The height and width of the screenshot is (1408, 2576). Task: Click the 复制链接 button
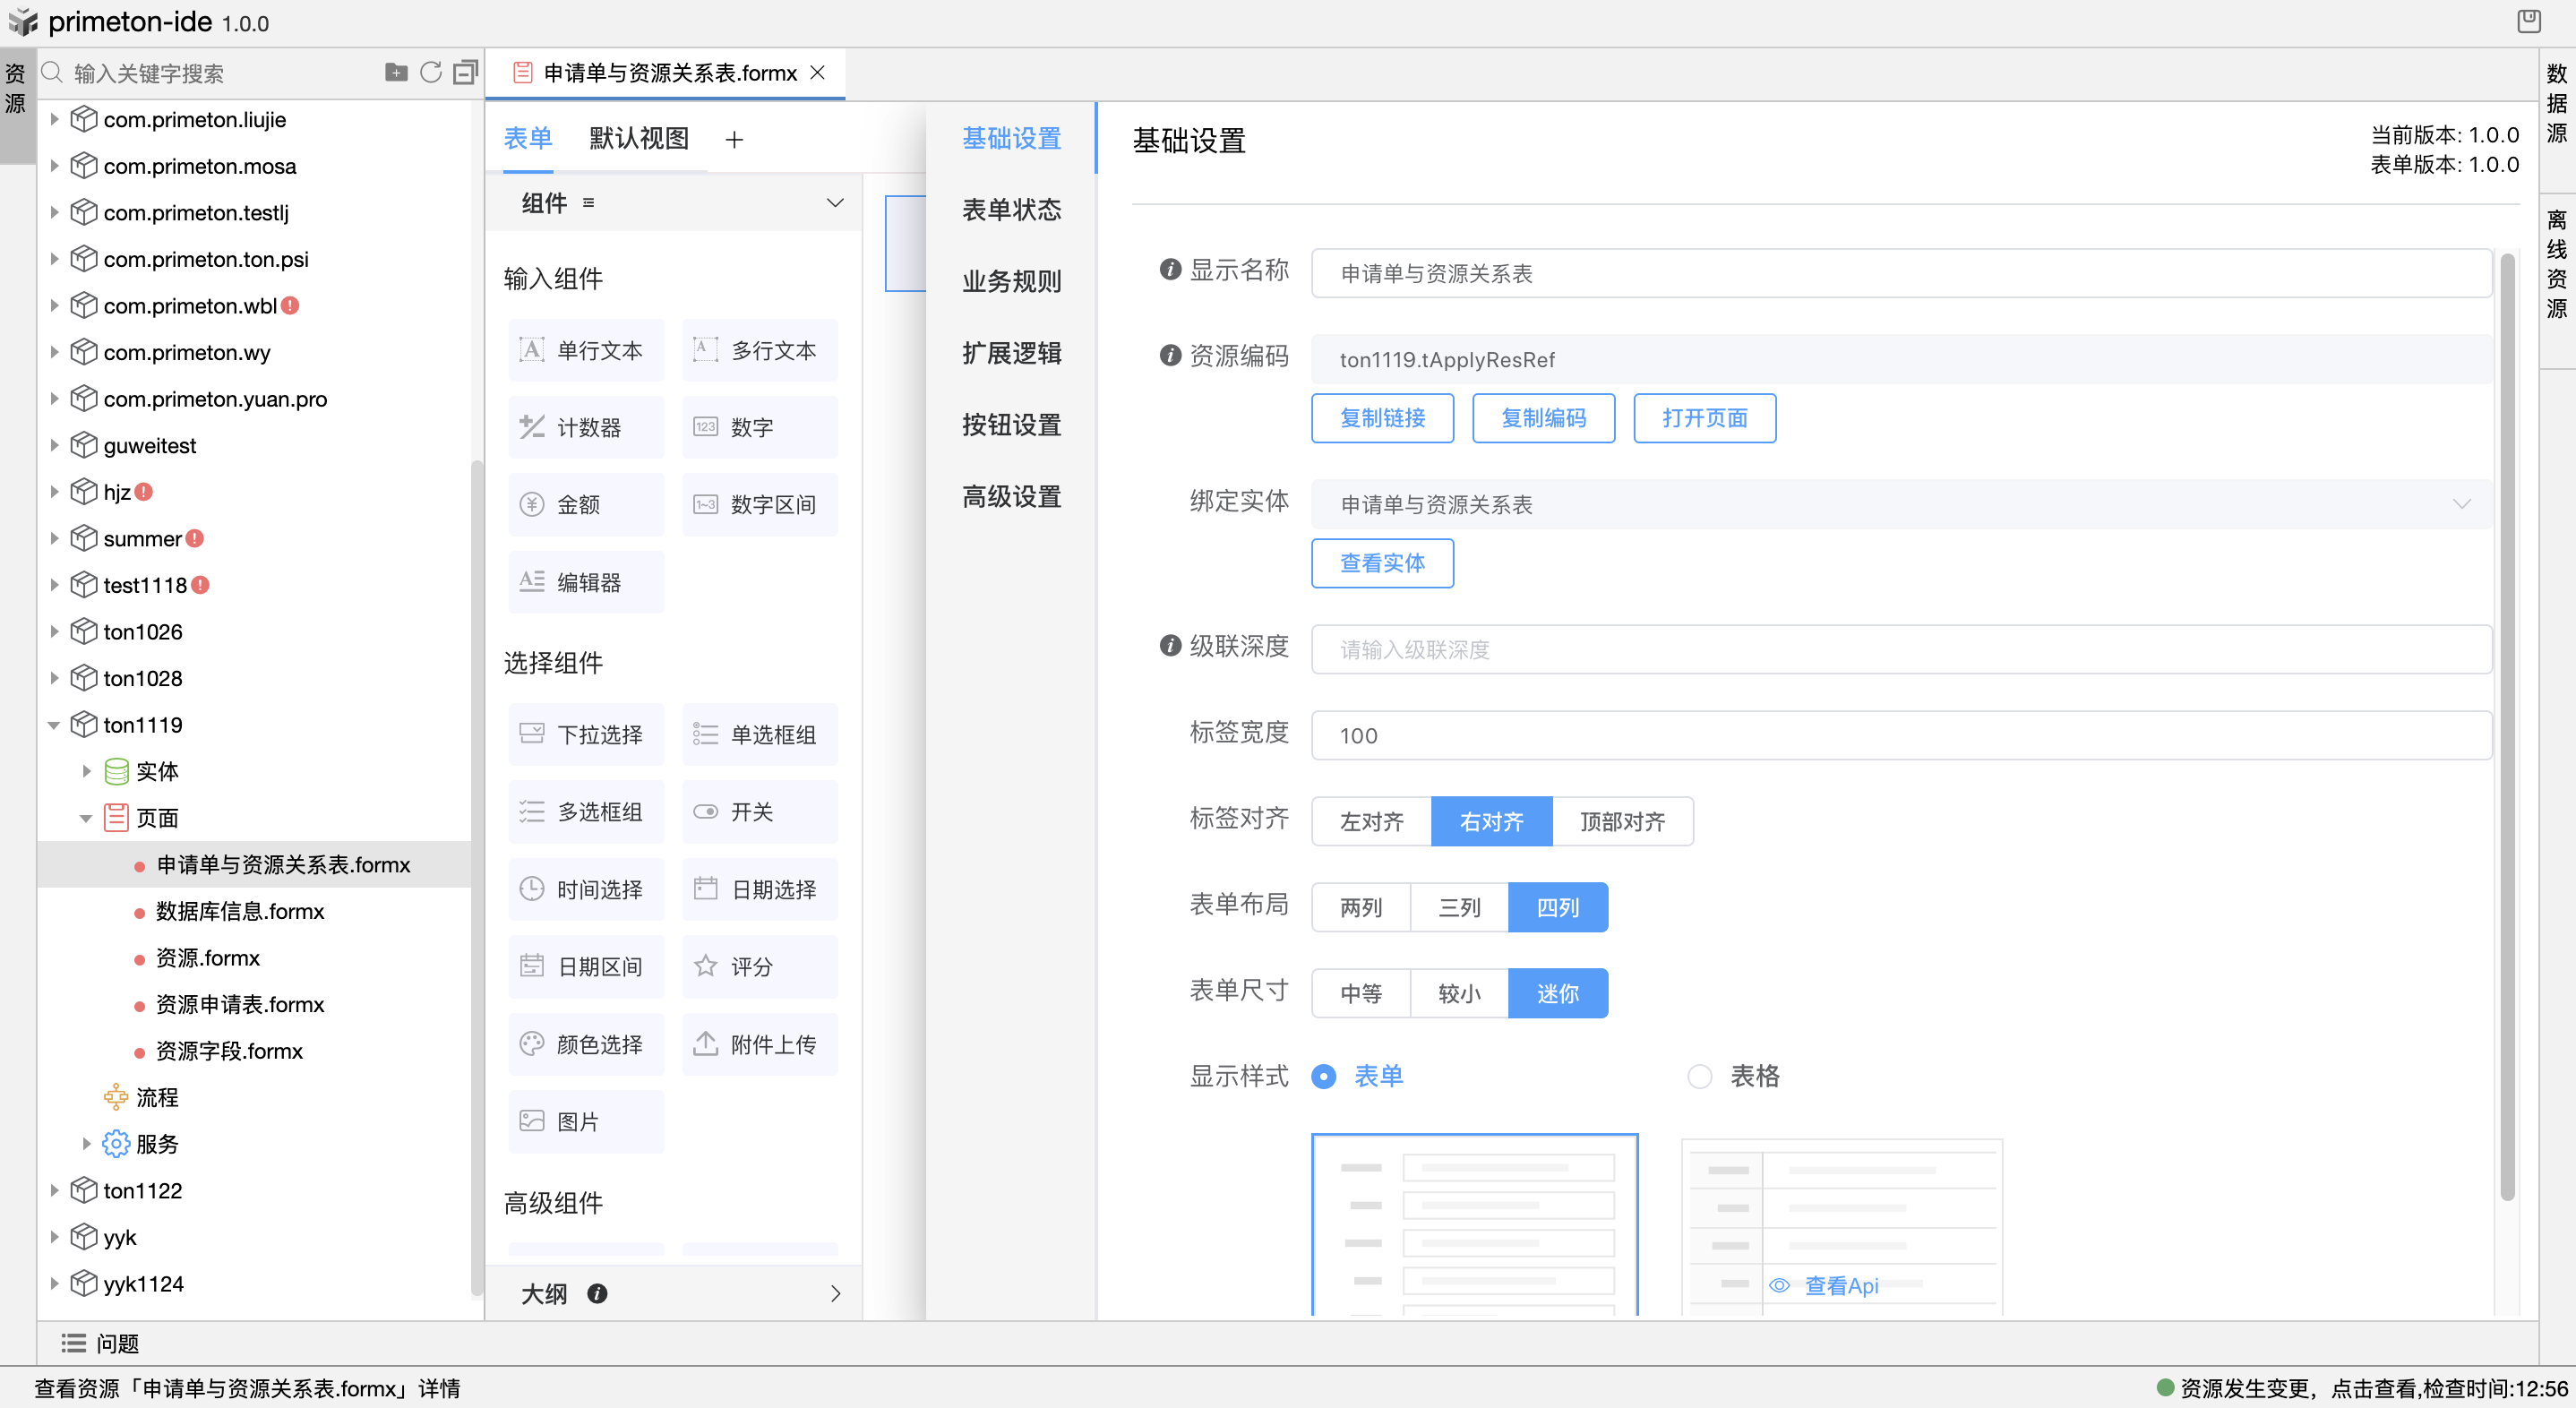point(1382,418)
